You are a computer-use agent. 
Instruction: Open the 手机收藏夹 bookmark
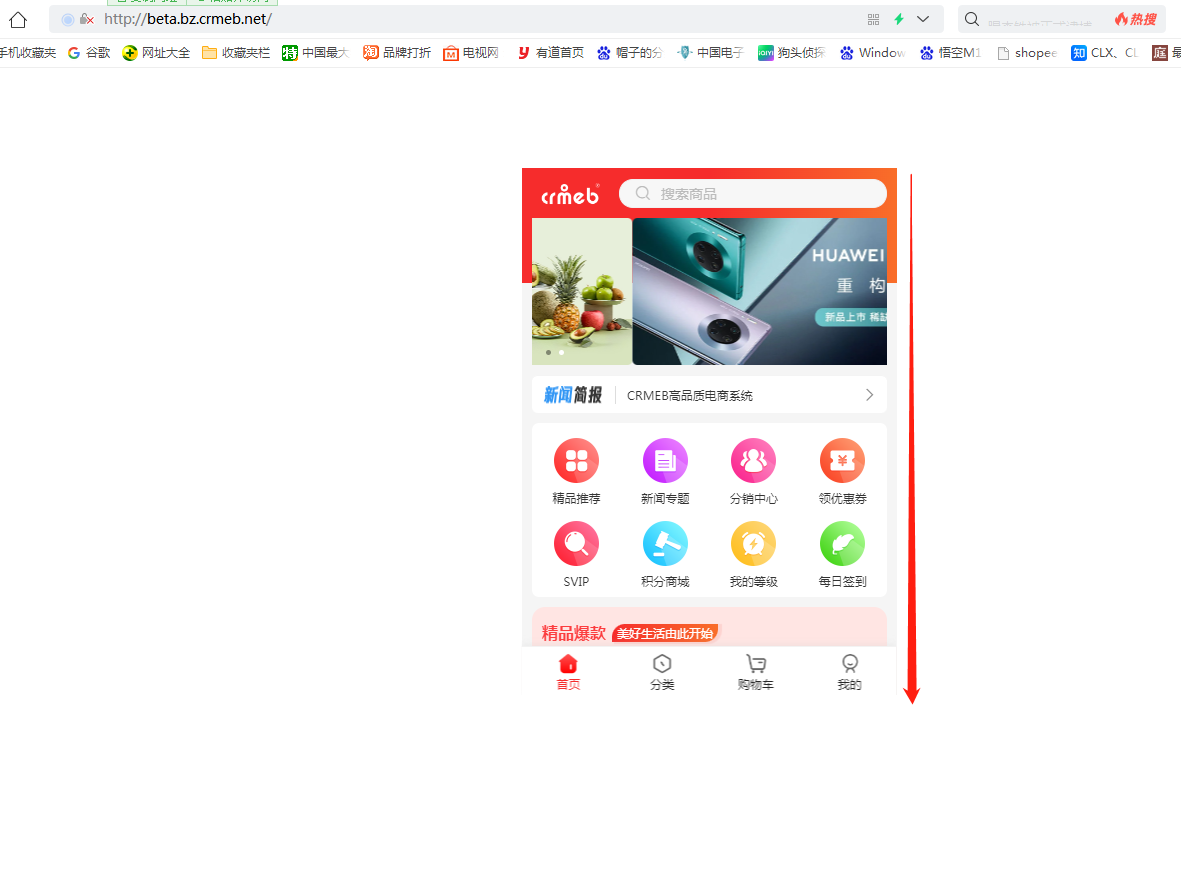point(28,53)
